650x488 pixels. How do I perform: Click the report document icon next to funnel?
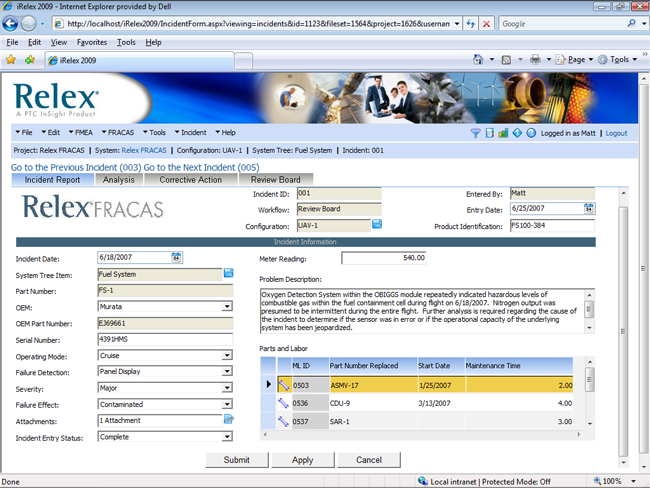coord(490,133)
